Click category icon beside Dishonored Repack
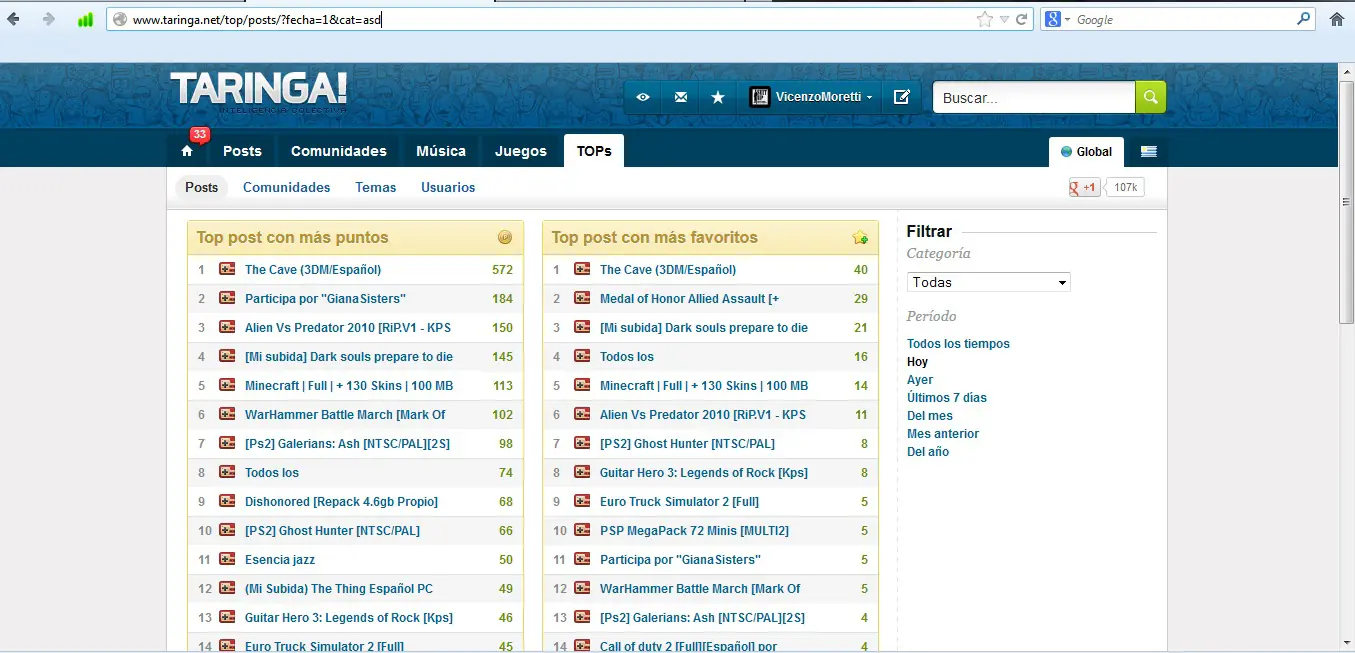This screenshot has height=653, width=1355. click(x=227, y=501)
